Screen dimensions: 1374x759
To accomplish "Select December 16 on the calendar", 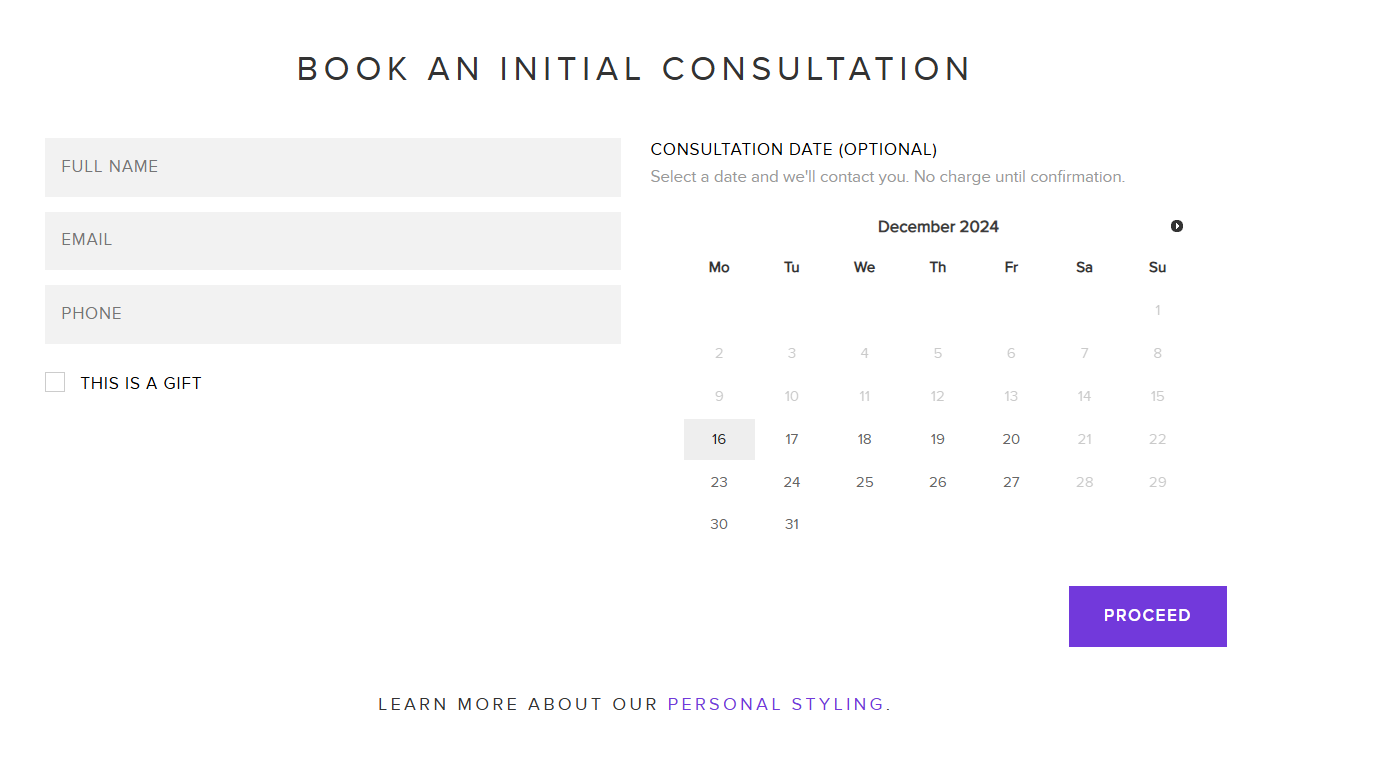I will 719,439.
